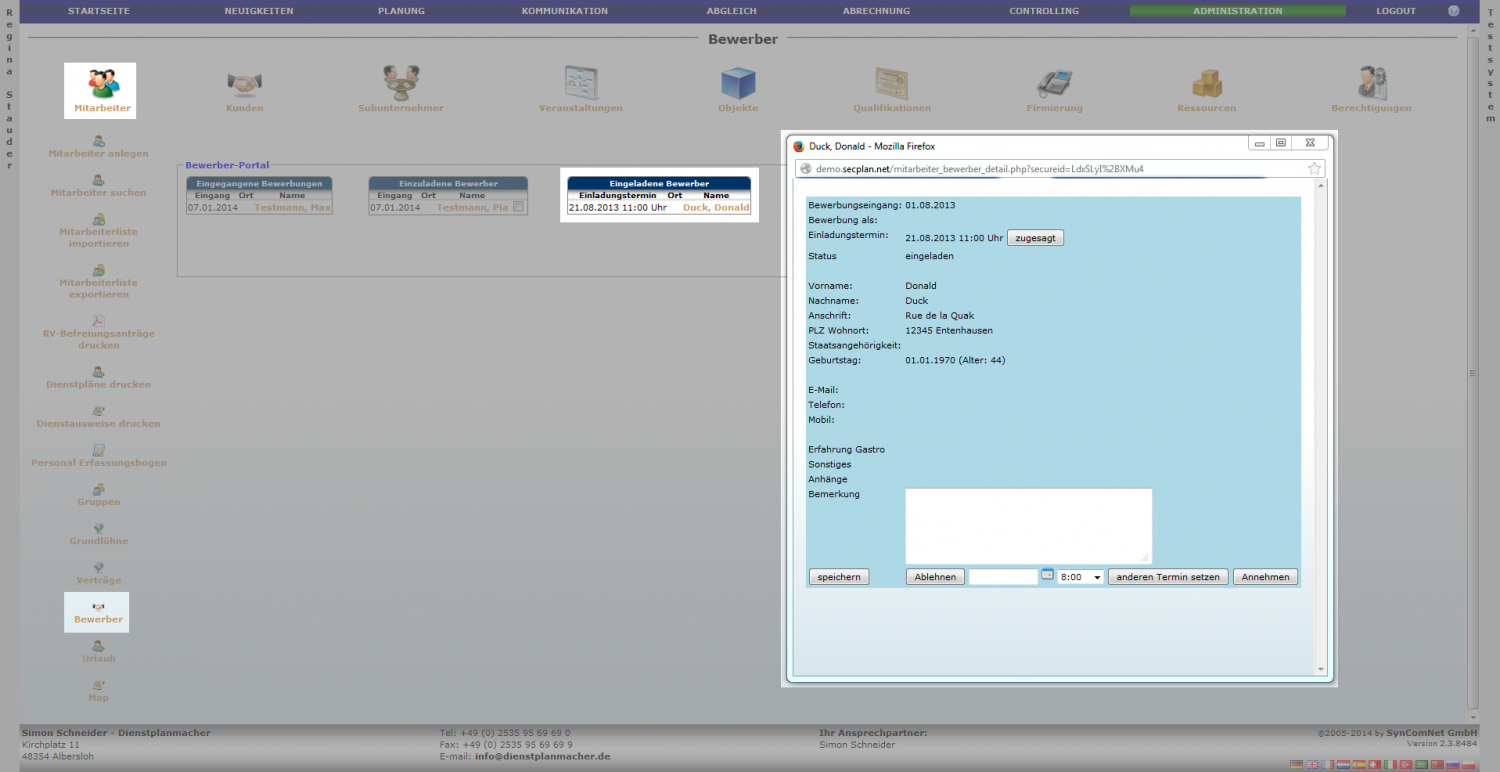The width and height of the screenshot is (1500, 772).
Task: Open Gruppen in the sidebar
Action: coord(98,502)
